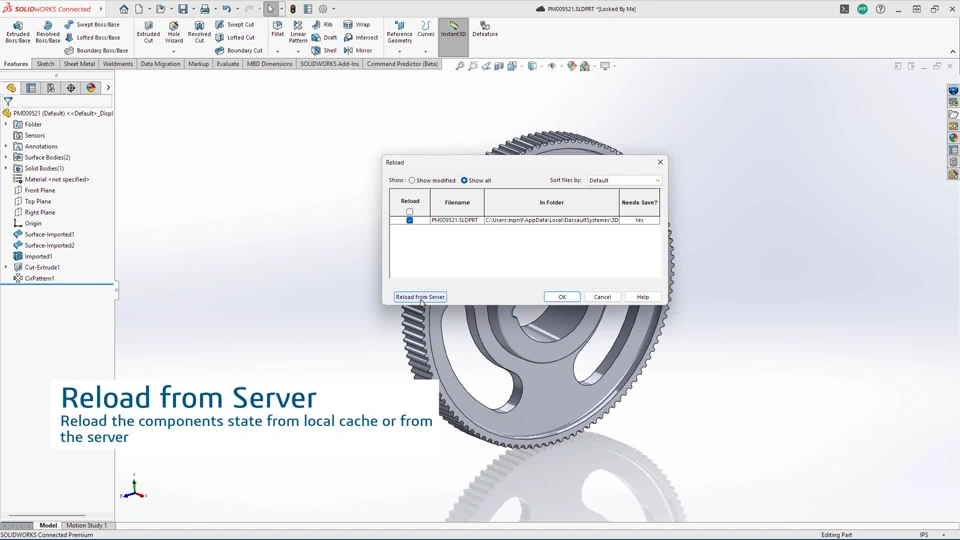The height and width of the screenshot is (540, 960).
Task: Expand the Cut-Extrude1 feature
Action: 6,268
